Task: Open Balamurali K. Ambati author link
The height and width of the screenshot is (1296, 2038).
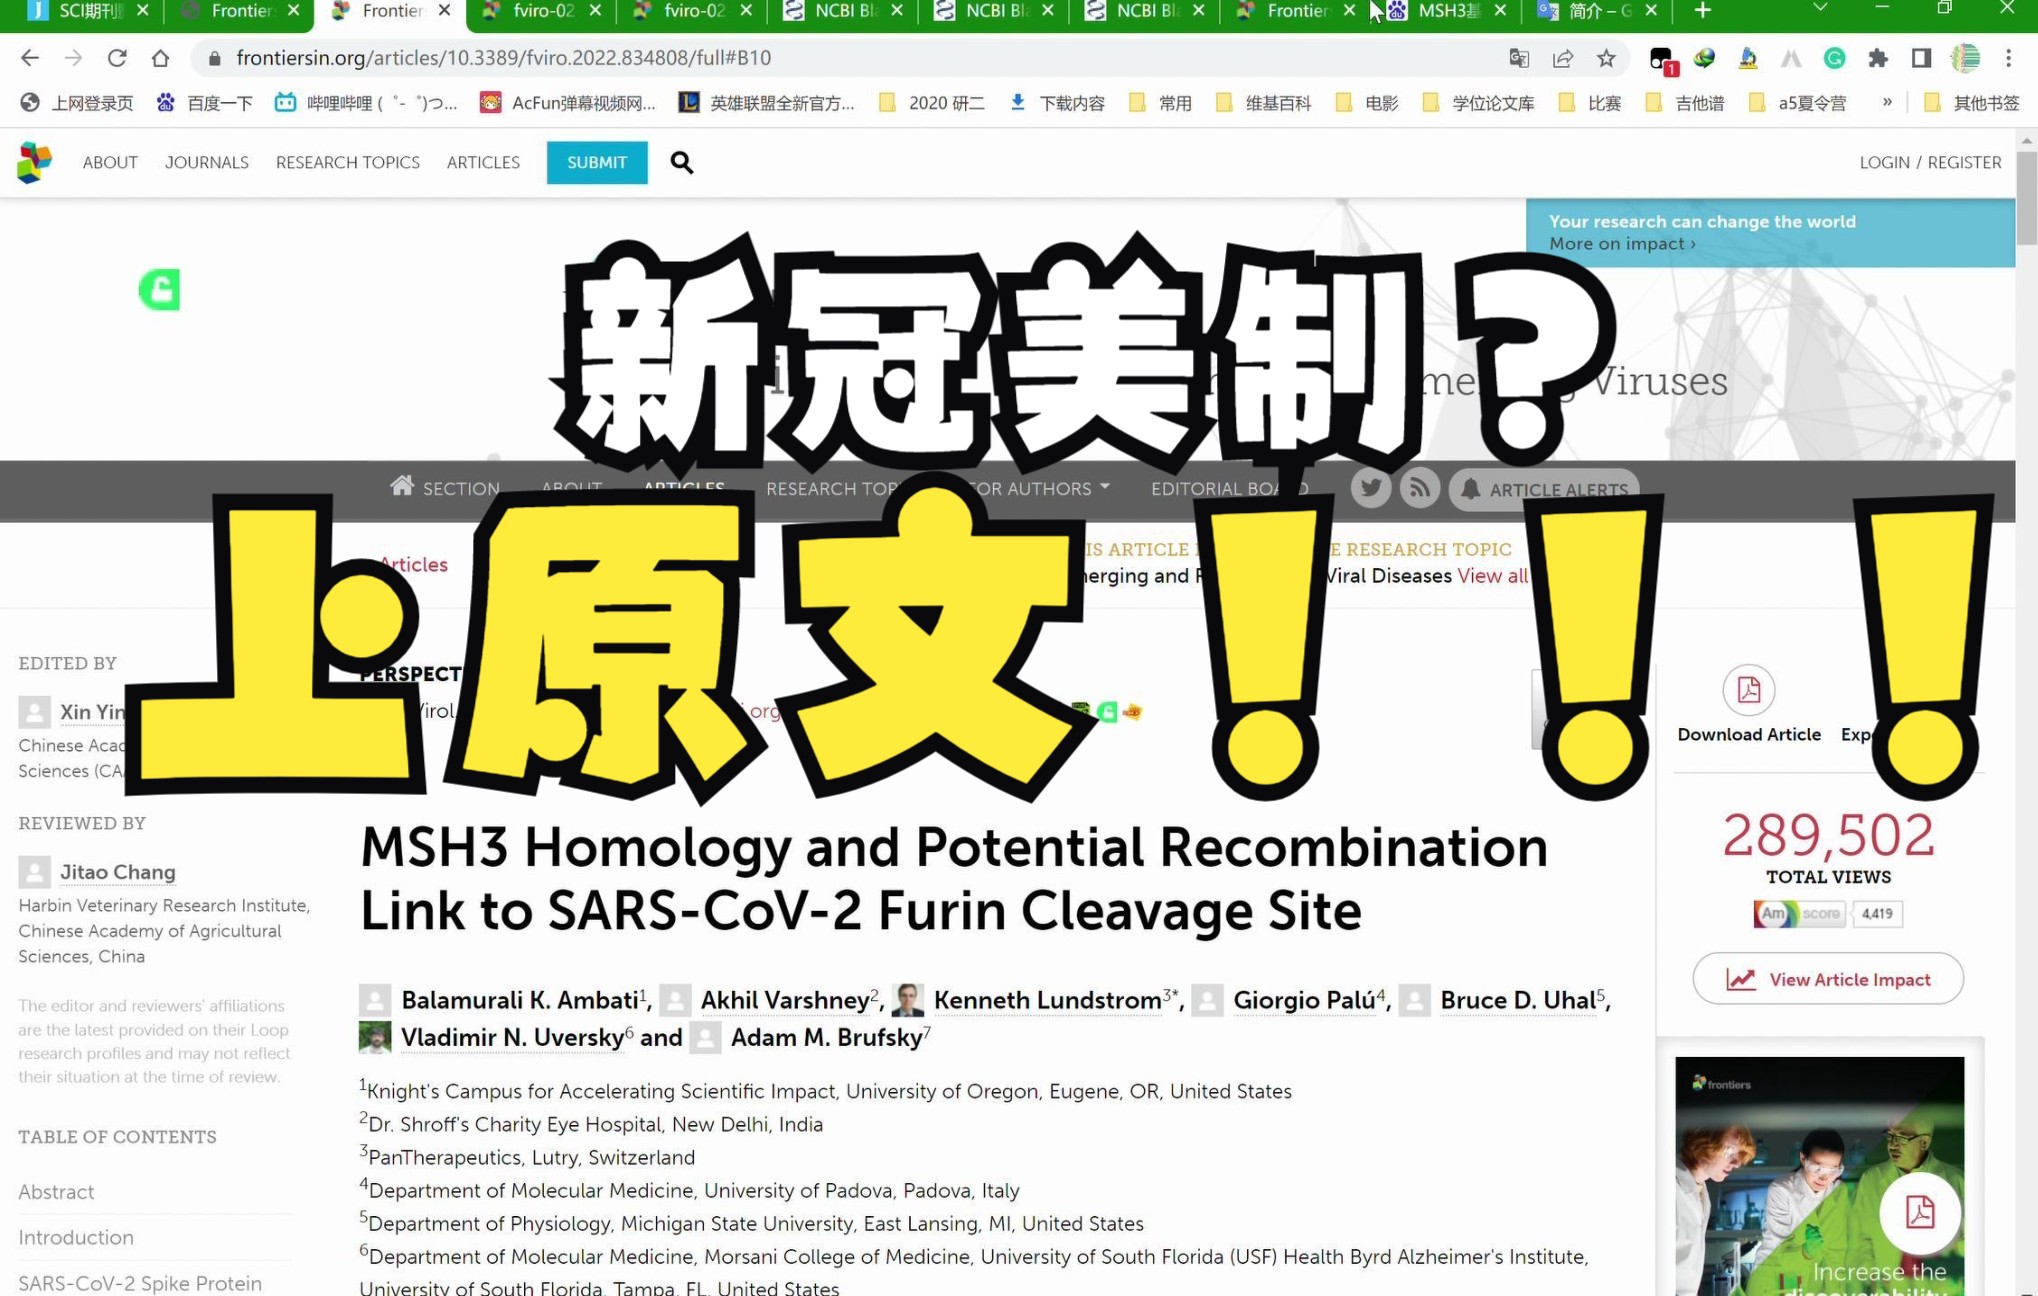Action: 520,1000
